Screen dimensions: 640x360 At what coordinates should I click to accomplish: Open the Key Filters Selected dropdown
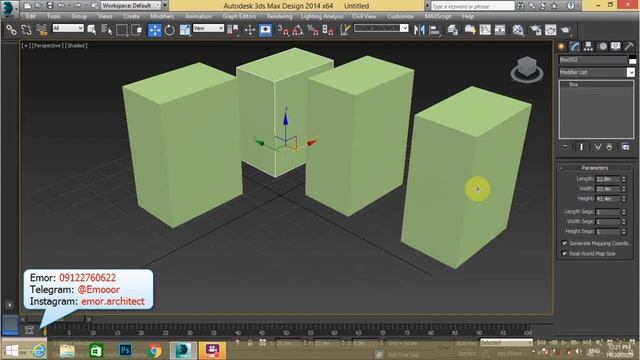pyautogui.click(x=507, y=342)
